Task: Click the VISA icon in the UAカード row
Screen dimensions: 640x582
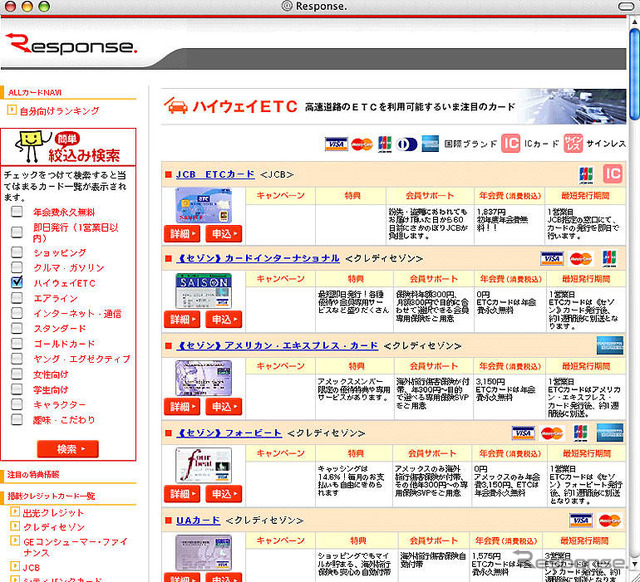Action: coord(581,520)
